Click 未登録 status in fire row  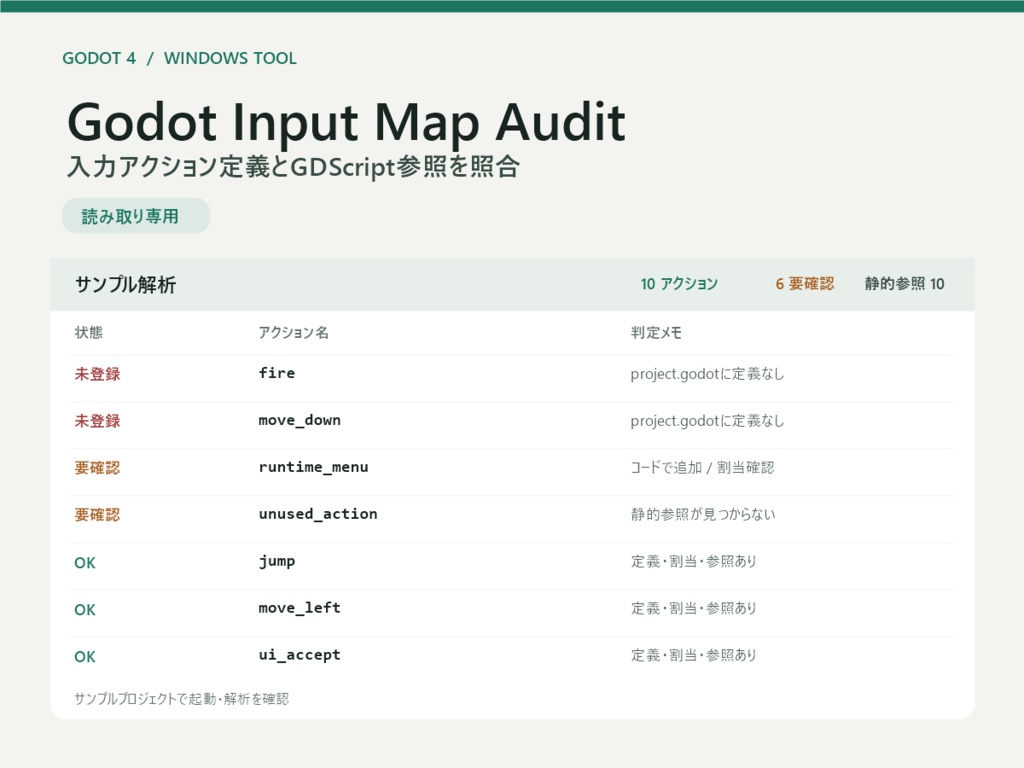(x=97, y=374)
